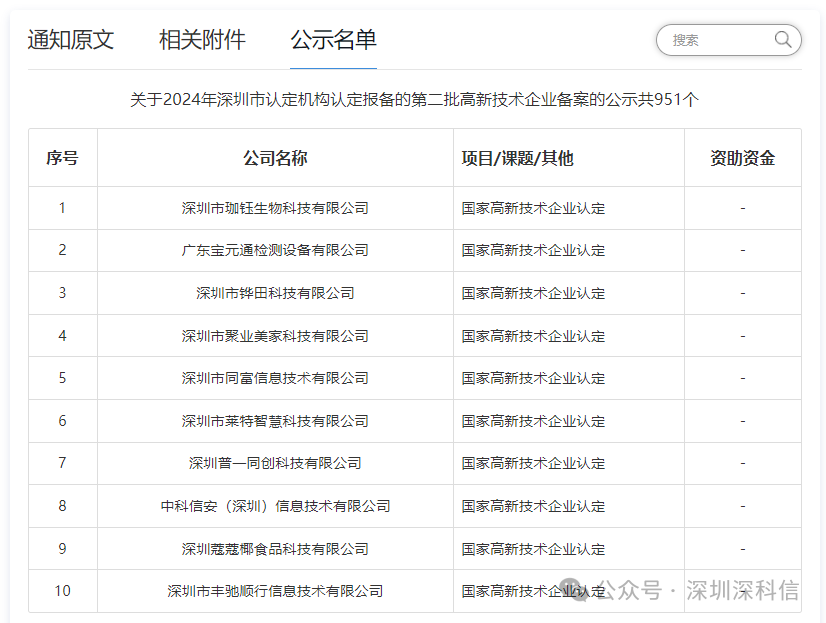Click serial number 8 cell
This screenshot has height=623, width=826.
click(x=63, y=506)
